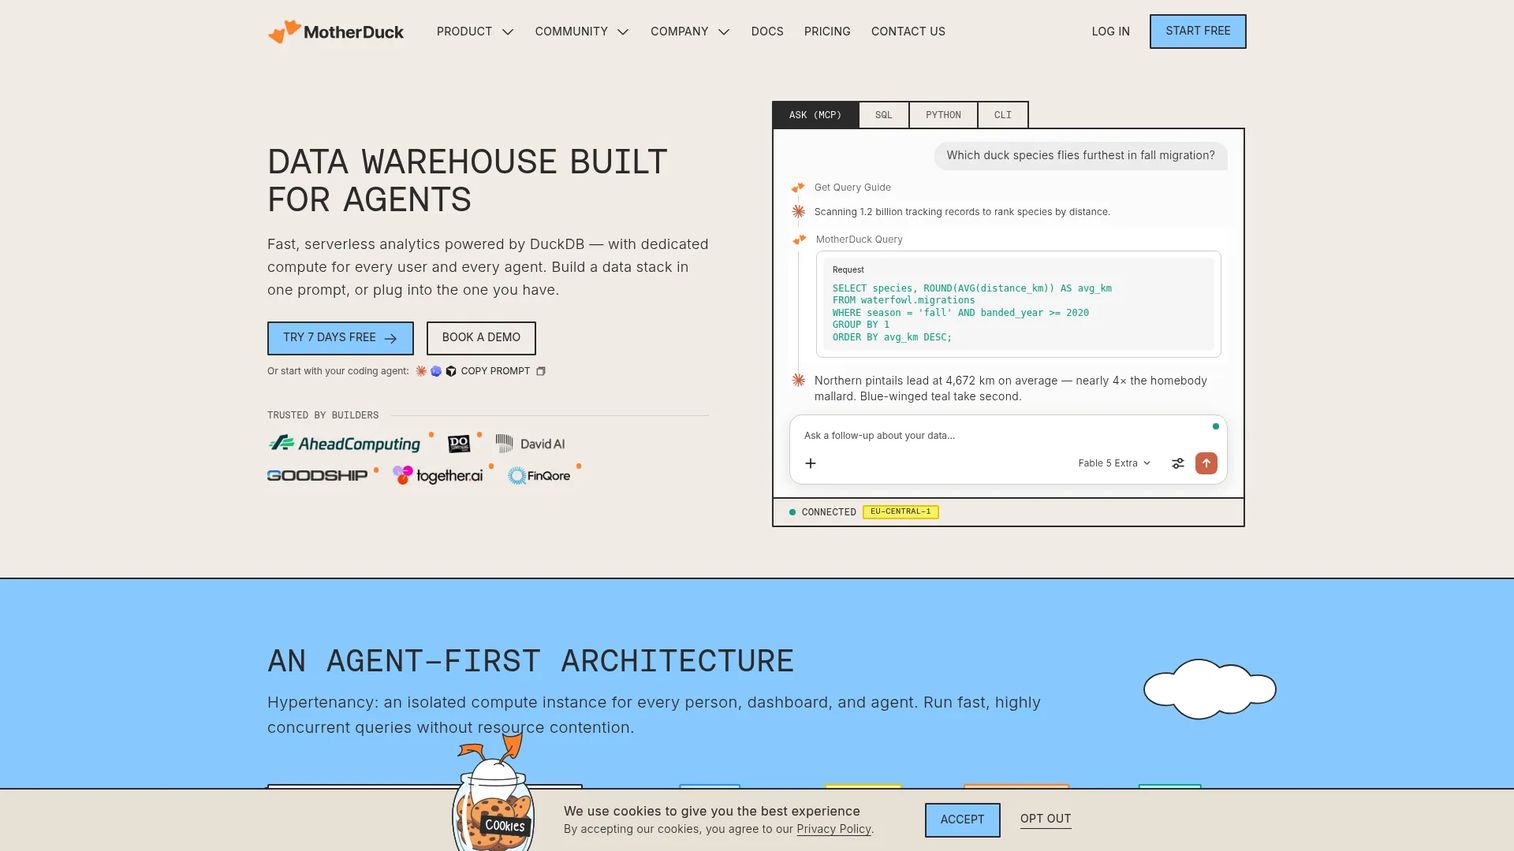Expand the PRODUCT menu
The height and width of the screenshot is (851, 1514).
click(x=475, y=32)
